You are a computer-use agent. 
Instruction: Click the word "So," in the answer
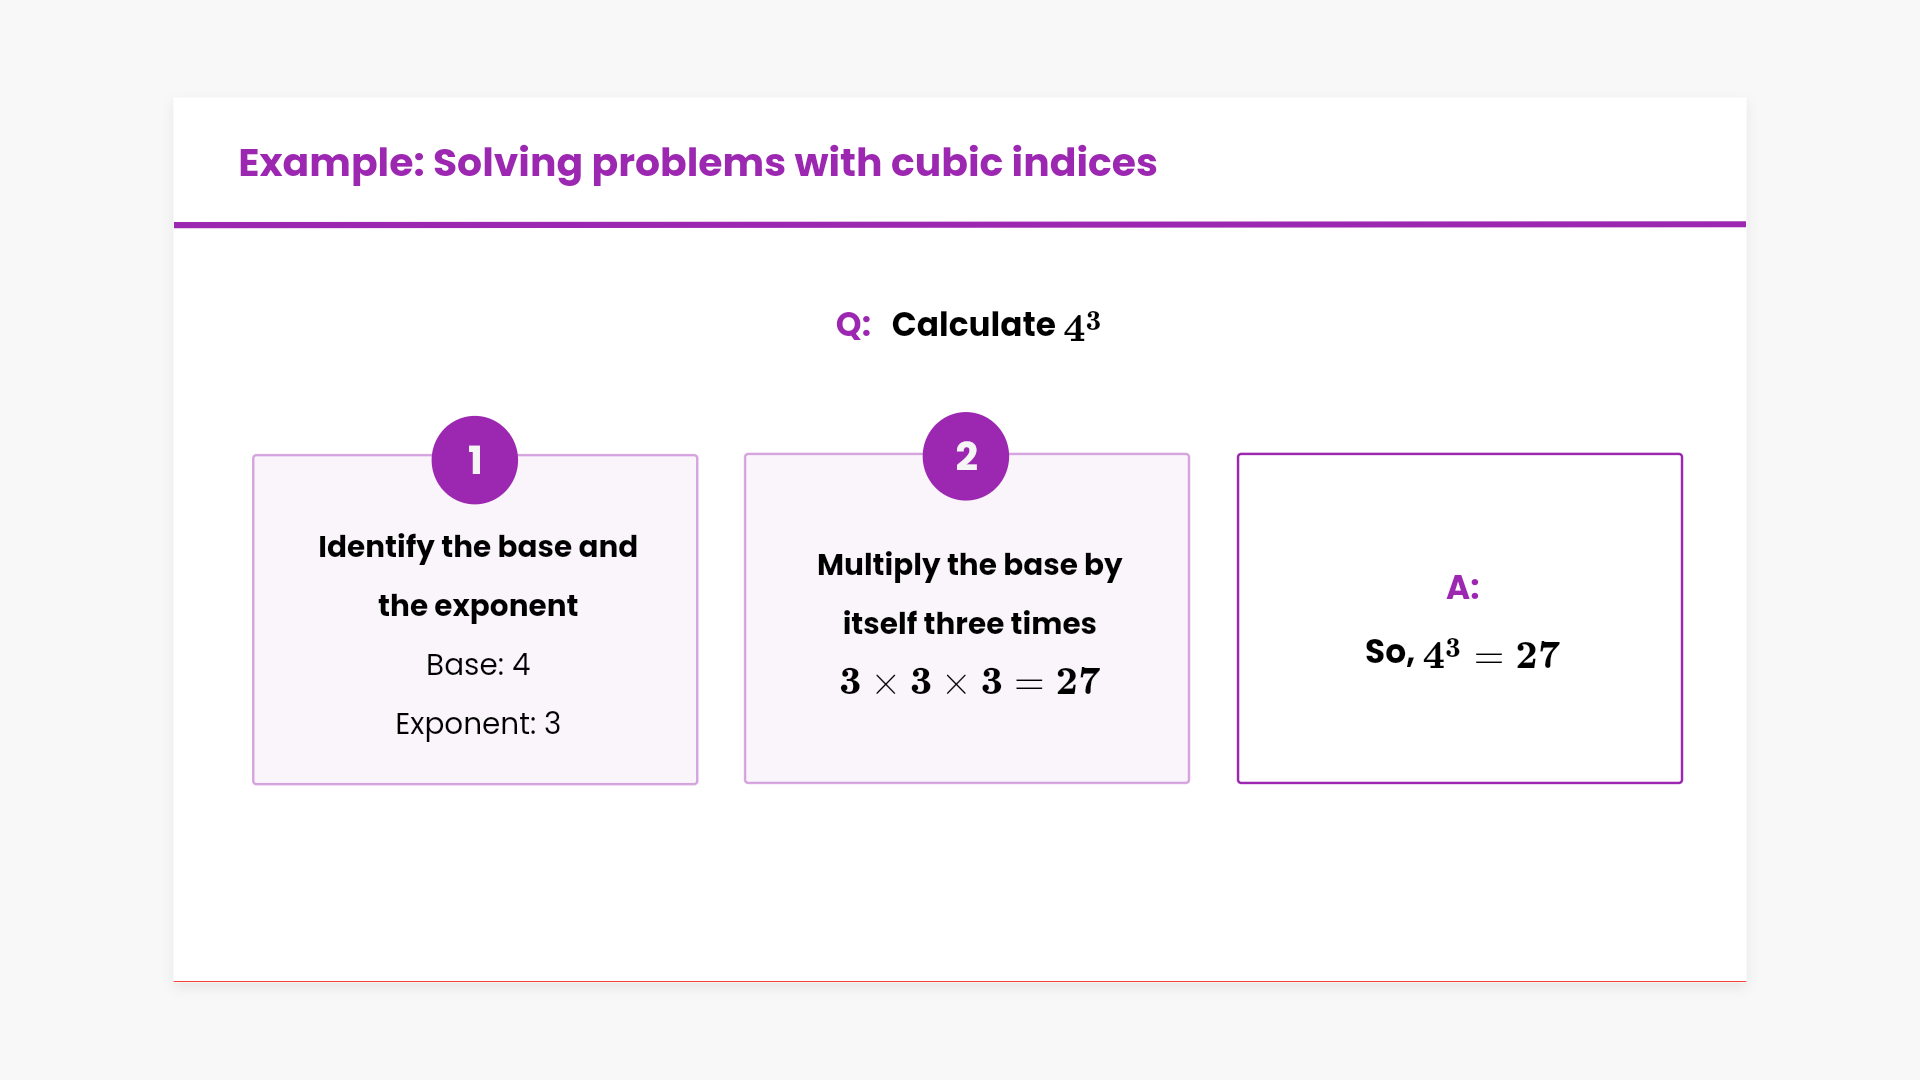pos(1389,652)
